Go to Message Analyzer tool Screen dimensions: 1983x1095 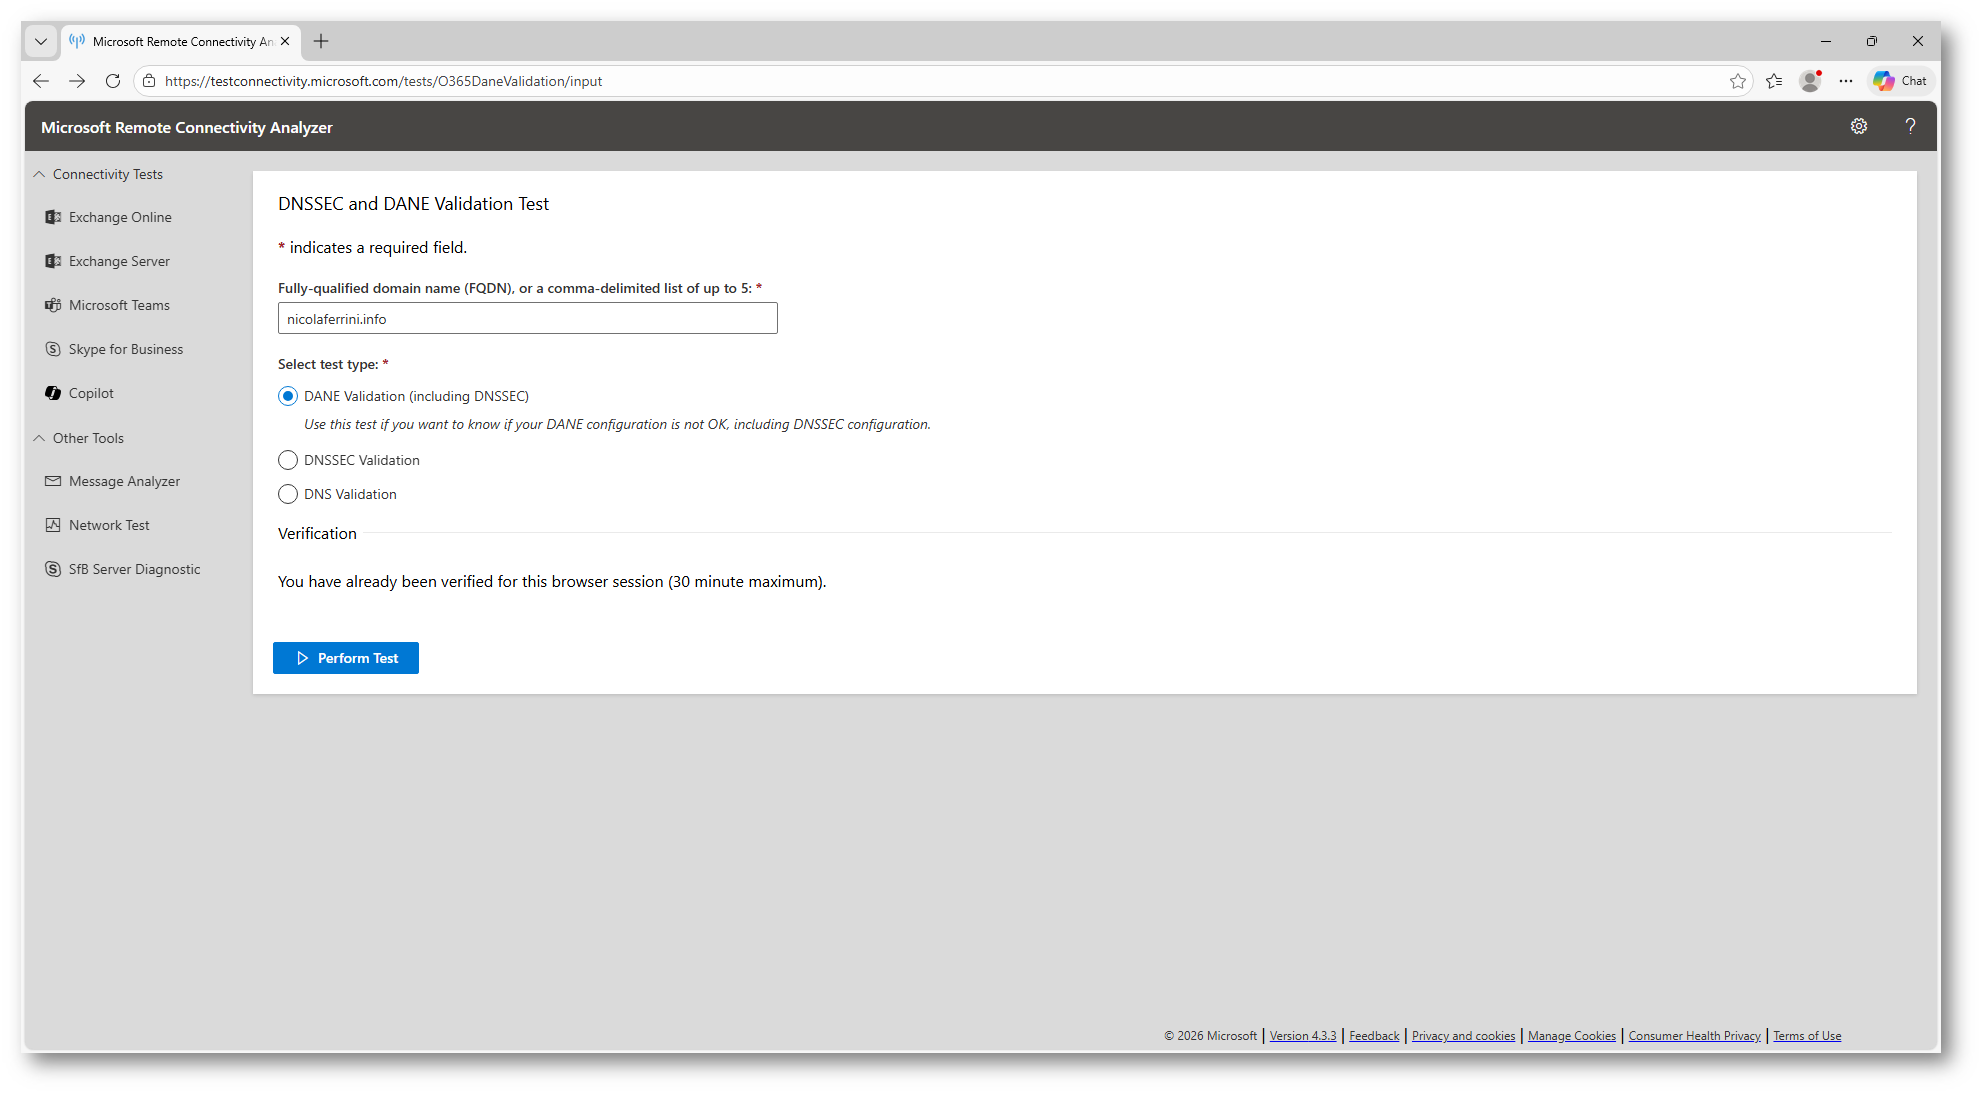pyautogui.click(x=124, y=481)
